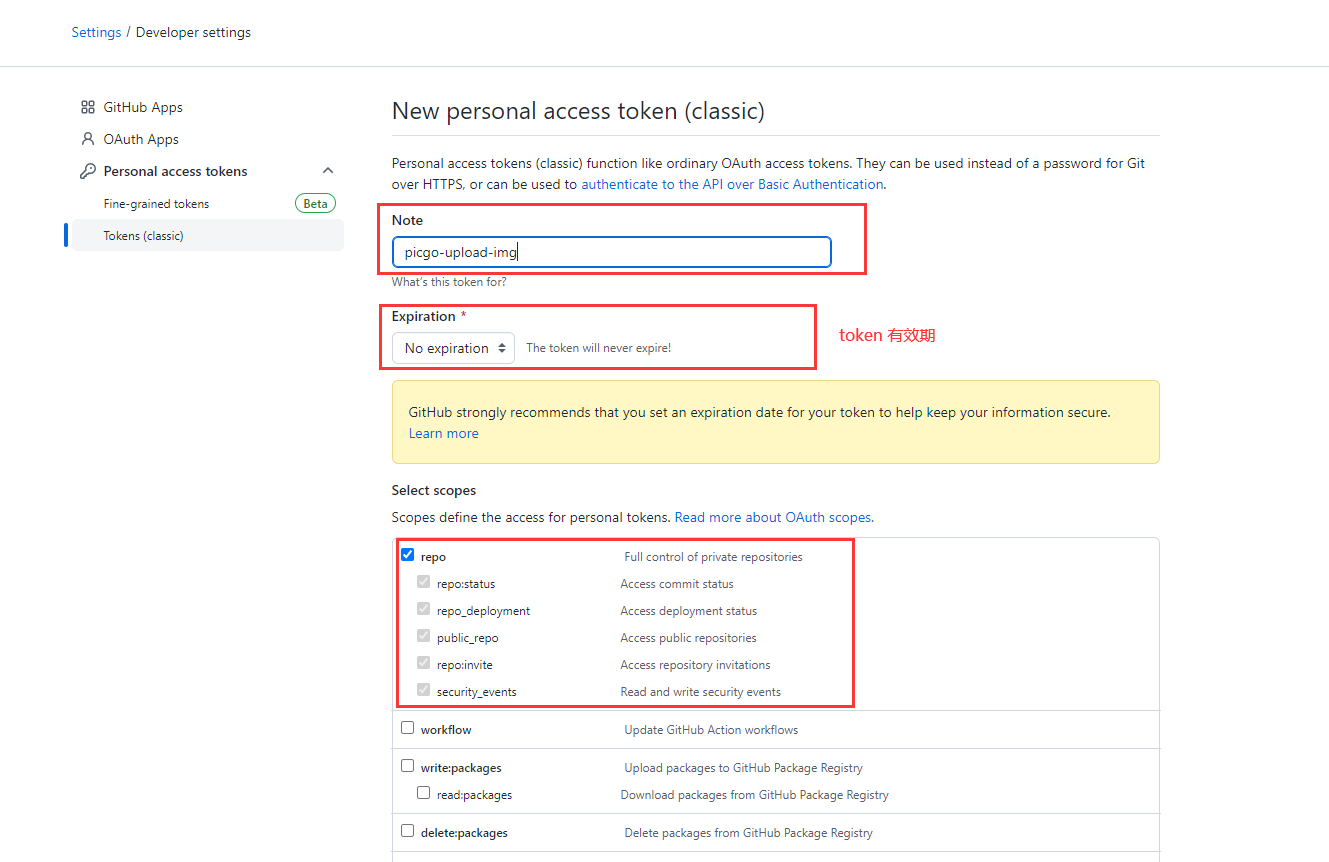
Task: Focus the Note input field
Action: click(611, 252)
